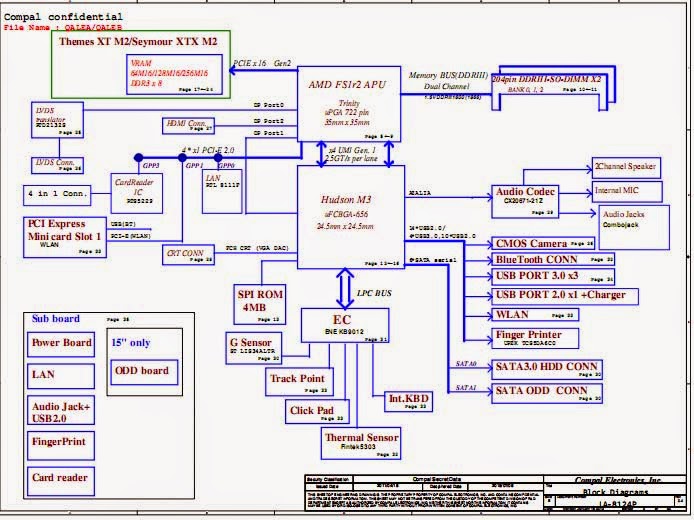Image resolution: width=694 pixels, height=520 pixels.
Task: Click the 'SATA1' line label
Action: pyautogui.click(x=466, y=388)
